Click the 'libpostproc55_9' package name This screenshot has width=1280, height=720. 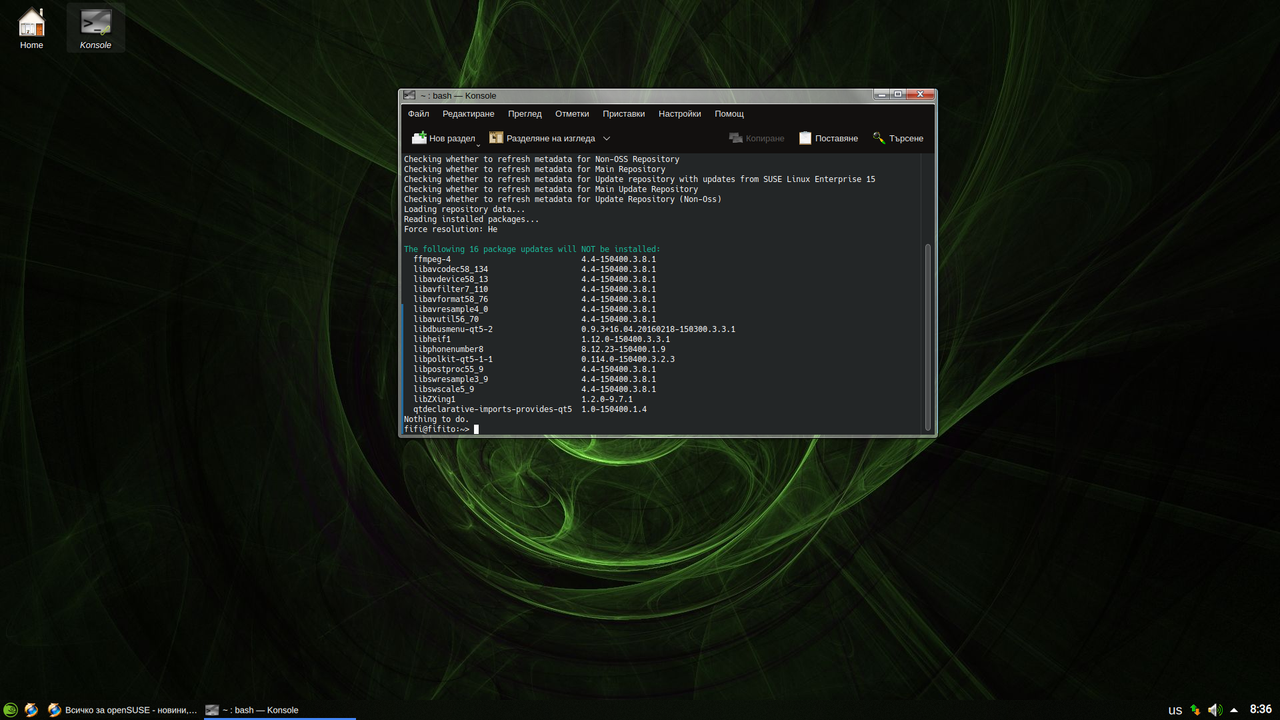coord(449,369)
